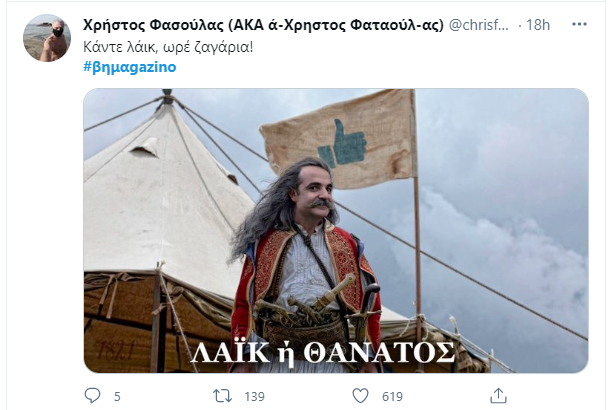Select the tweet text Κάντε λάικ, ωρέ ζαγάρια!
The image size is (615, 410).
pyautogui.click(x=168, y=47)
